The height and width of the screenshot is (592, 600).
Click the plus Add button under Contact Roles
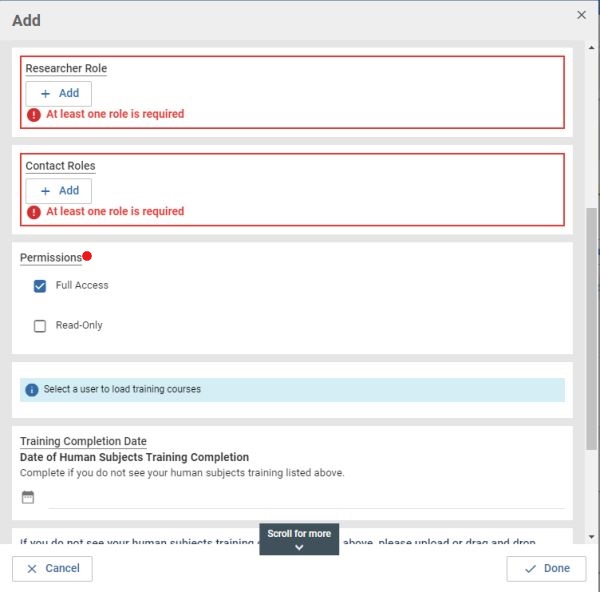[58, 191]
